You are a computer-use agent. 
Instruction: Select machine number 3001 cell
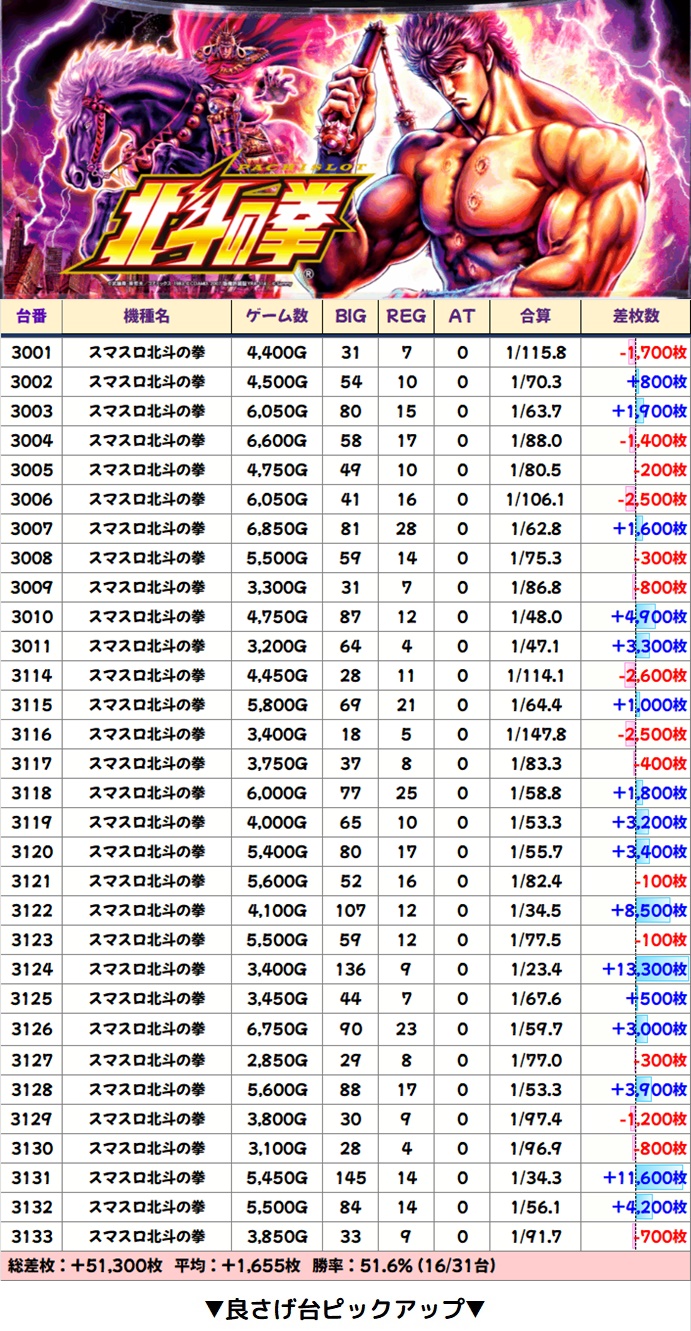(31, 352)
